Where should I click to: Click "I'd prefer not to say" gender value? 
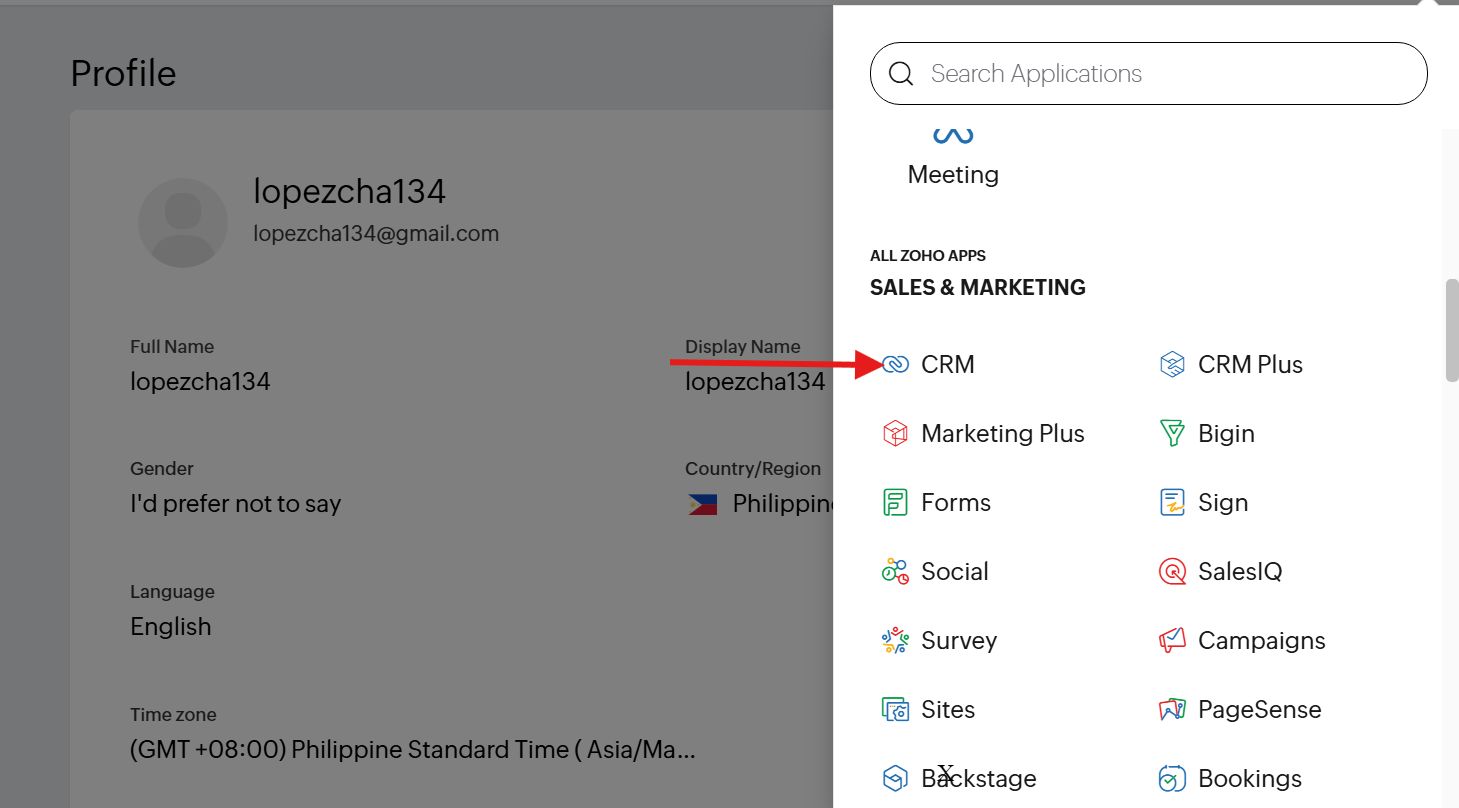pyautogui.click(x=236, y=504)
